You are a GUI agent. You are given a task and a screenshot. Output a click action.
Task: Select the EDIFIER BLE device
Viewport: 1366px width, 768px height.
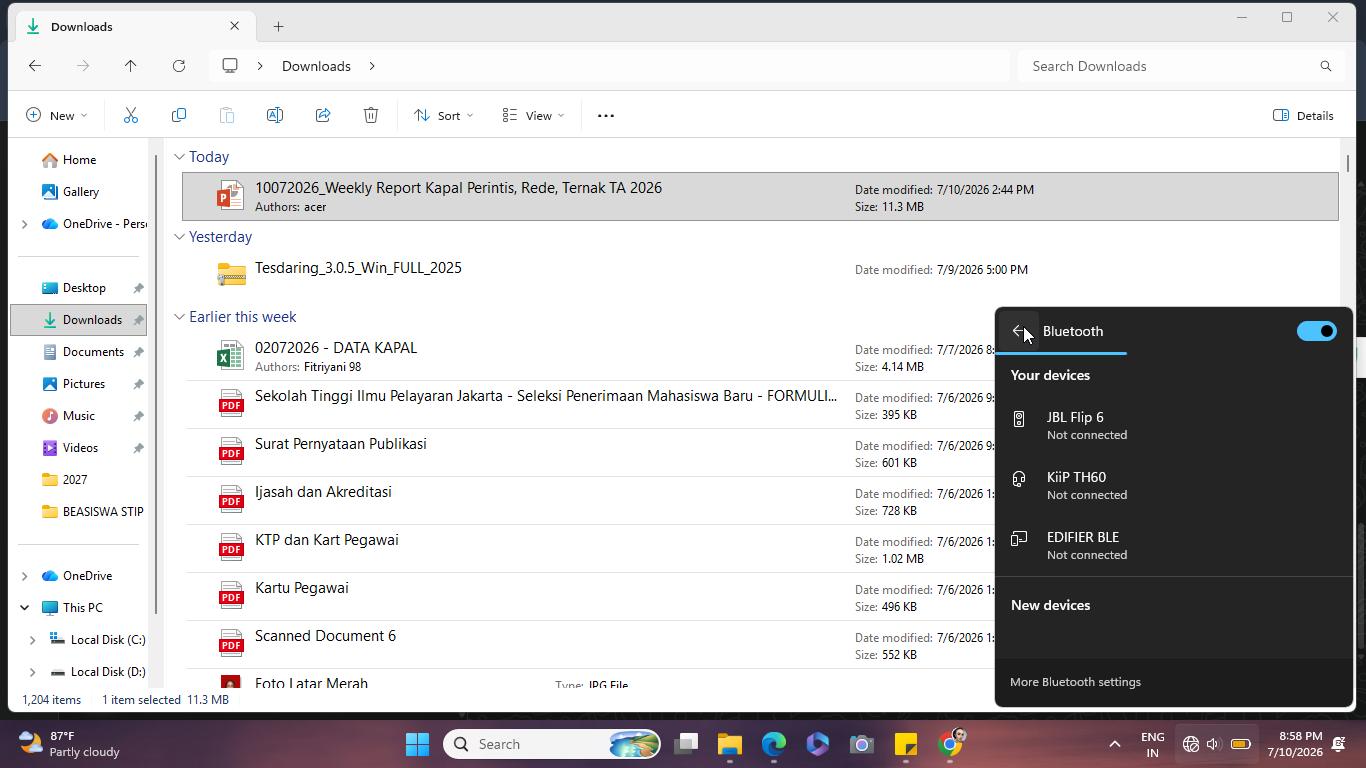coord(1174,545)
